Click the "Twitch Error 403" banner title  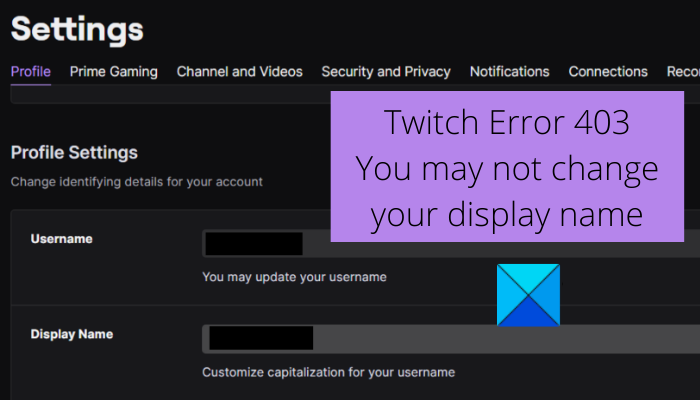pyautogui.click(x=507, y=123)
